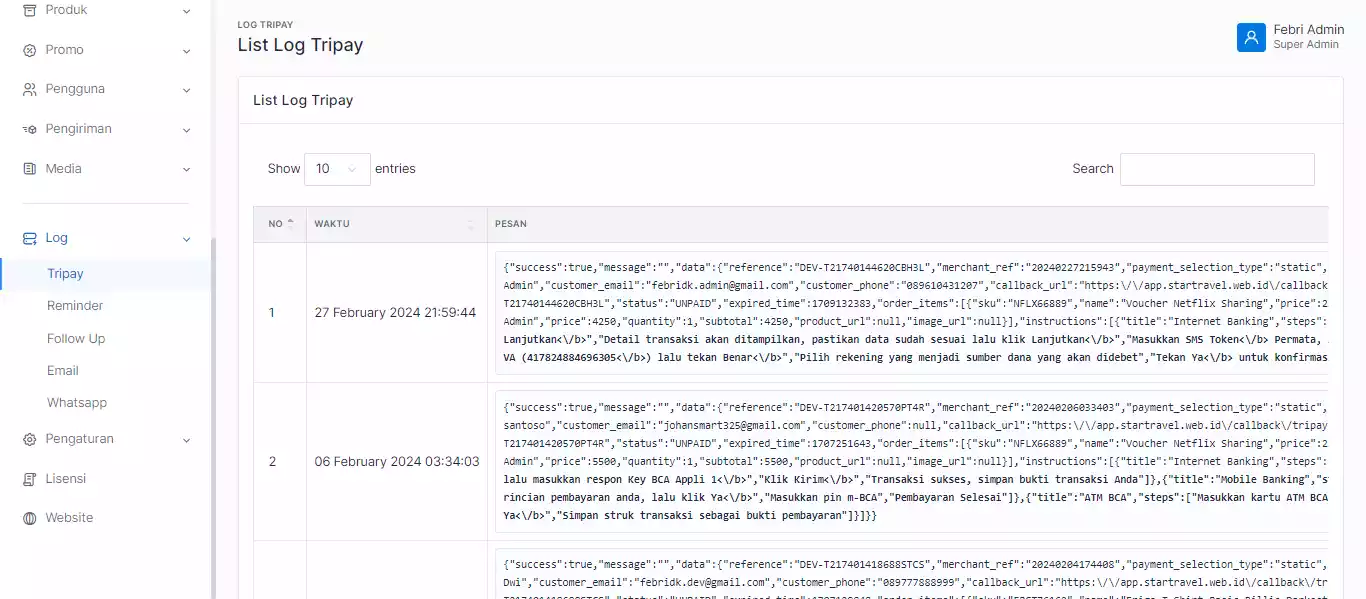
Task: Expand the Pengaturan menu chevron
Action: [x=186, y=440]
